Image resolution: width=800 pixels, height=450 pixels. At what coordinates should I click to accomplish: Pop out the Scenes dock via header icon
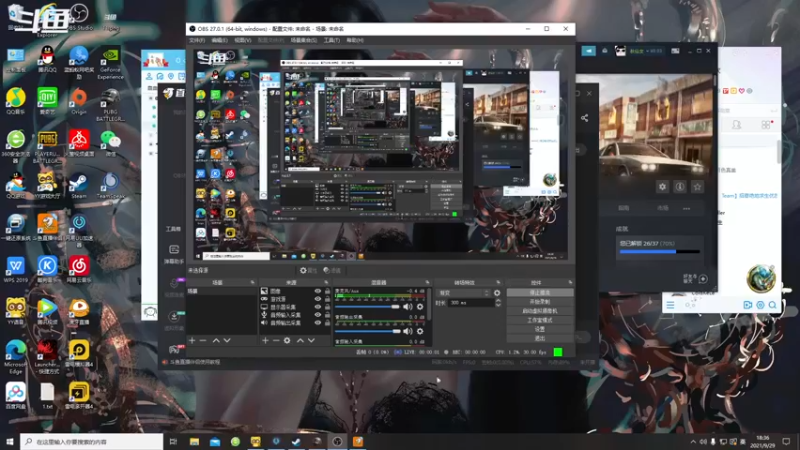pos(253,282)
